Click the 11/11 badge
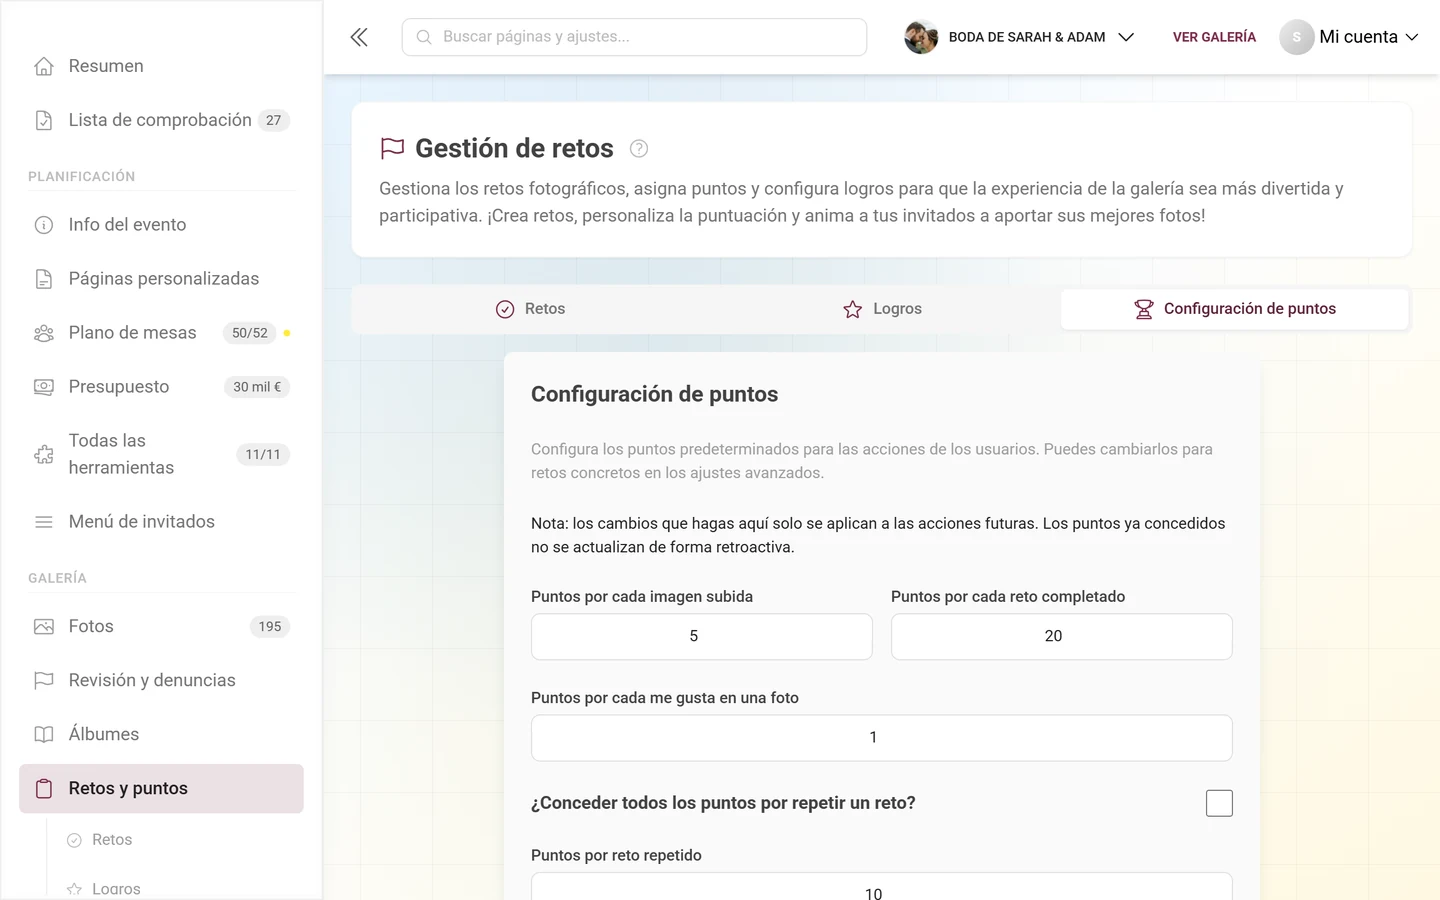 263,454
